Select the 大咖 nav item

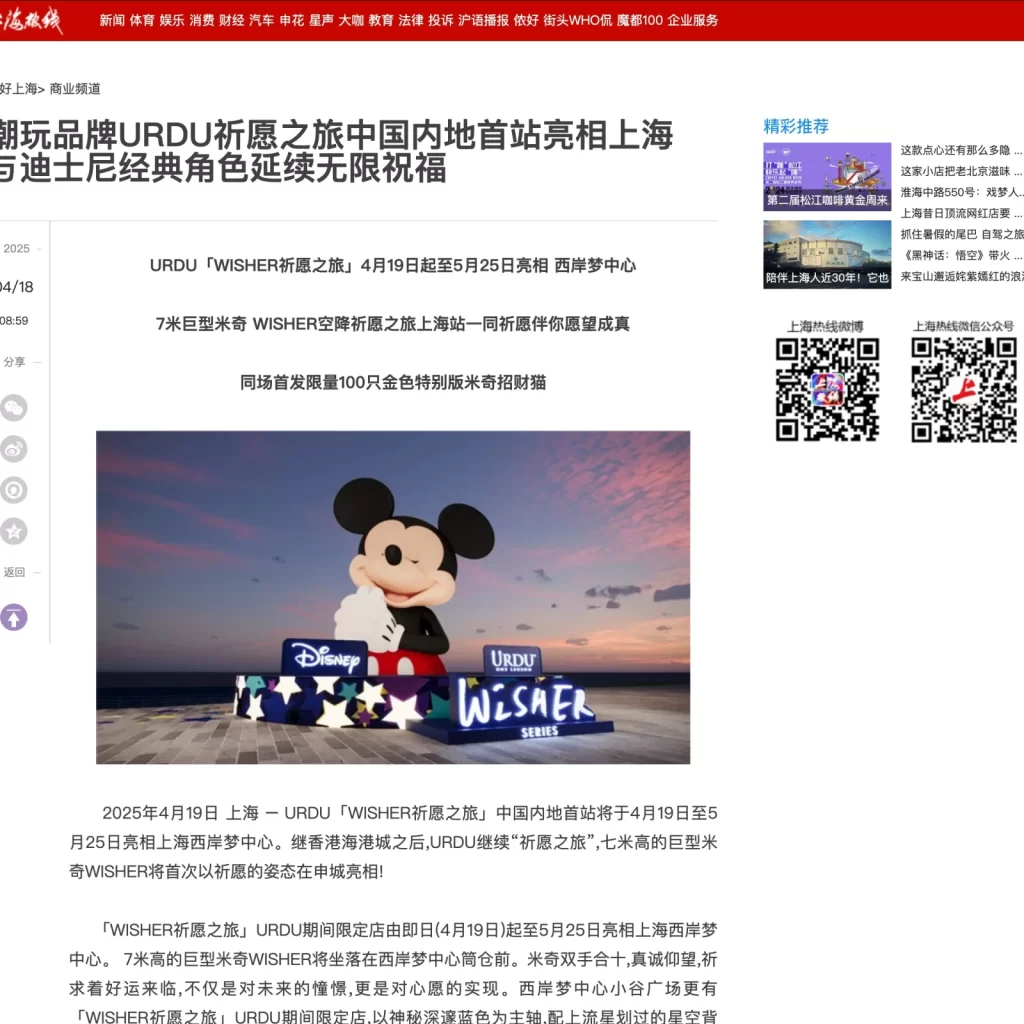[351, 20]
